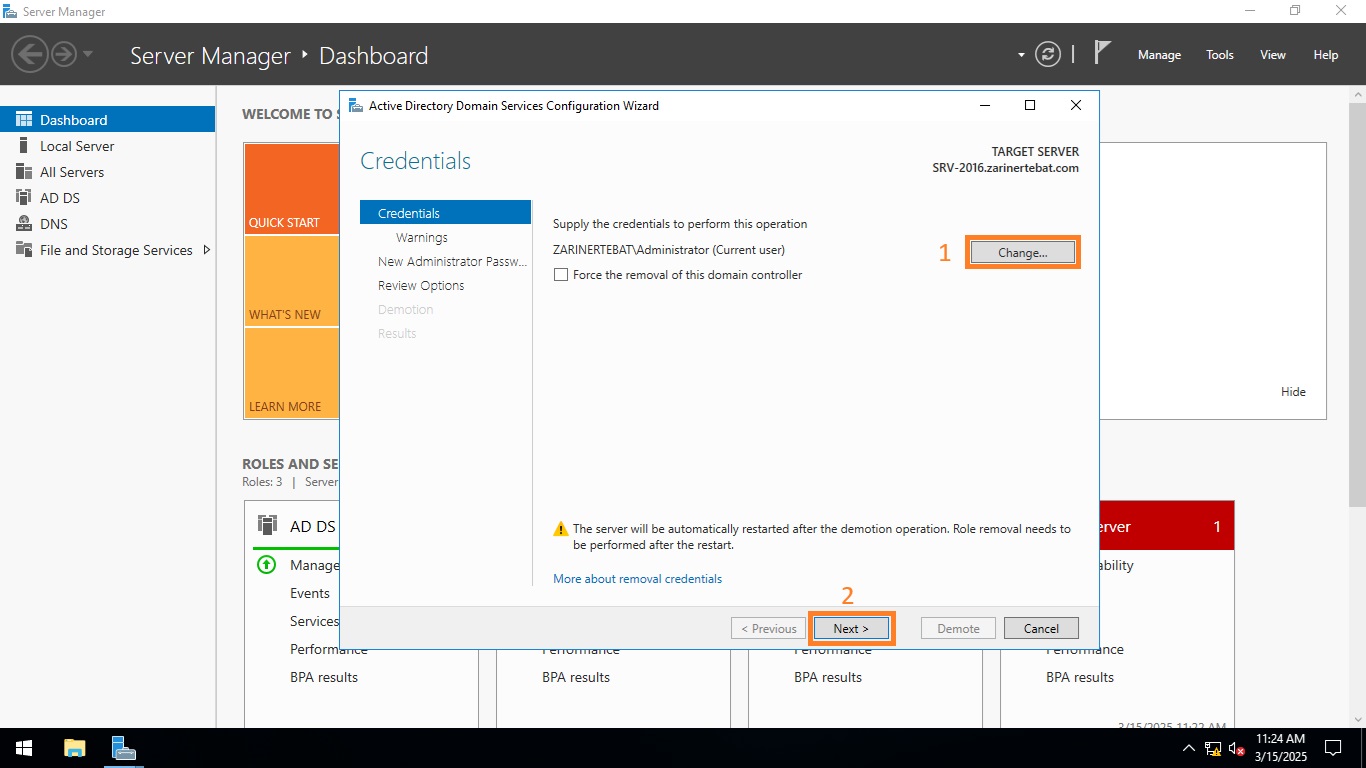Click Server Manager taskbar icon
The width and height of the screenshot is (1366, 768).
123,748
